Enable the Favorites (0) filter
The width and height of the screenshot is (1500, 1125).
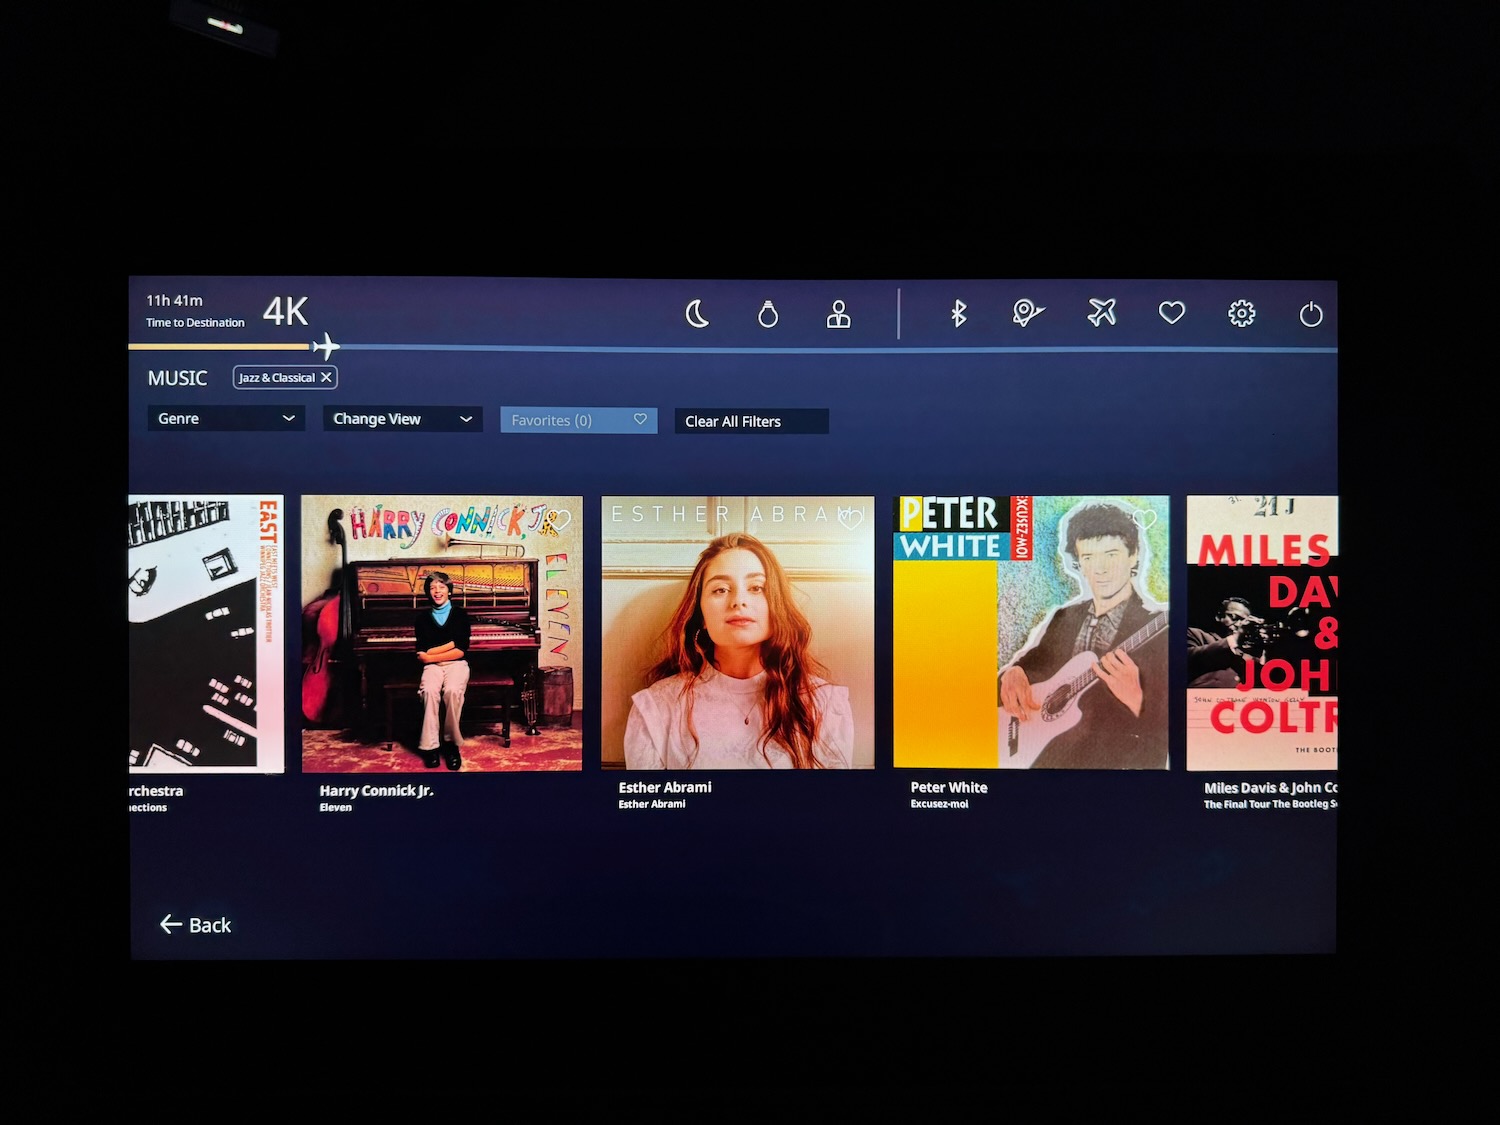[578, 420]
